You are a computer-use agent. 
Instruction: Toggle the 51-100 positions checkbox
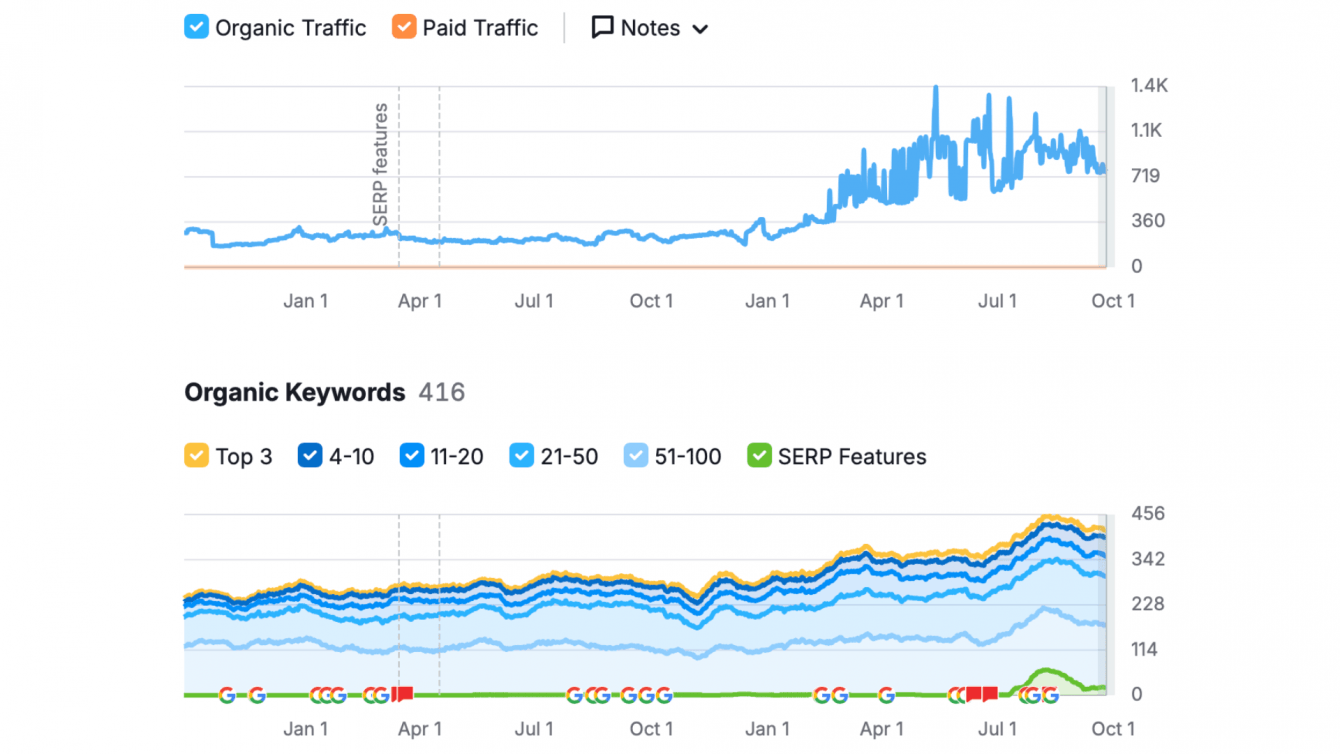click(x=636, y=456)
